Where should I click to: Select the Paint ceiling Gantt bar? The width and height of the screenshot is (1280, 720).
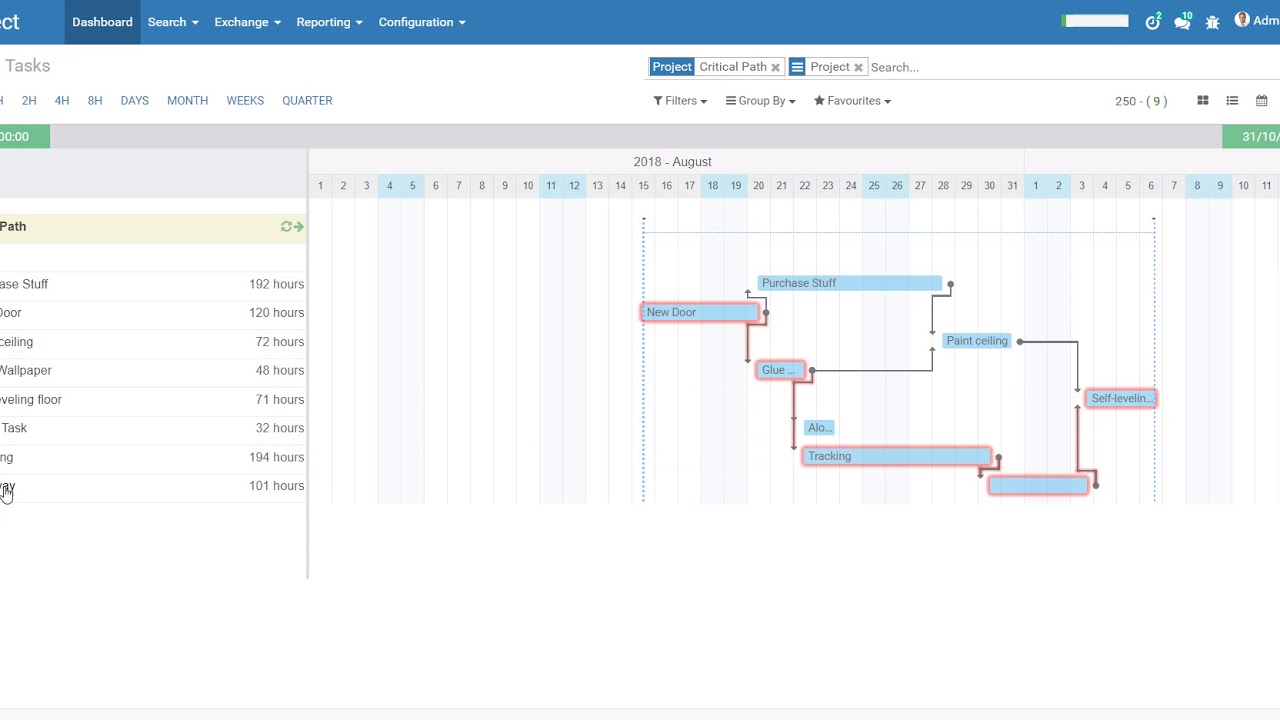point(977,341)
